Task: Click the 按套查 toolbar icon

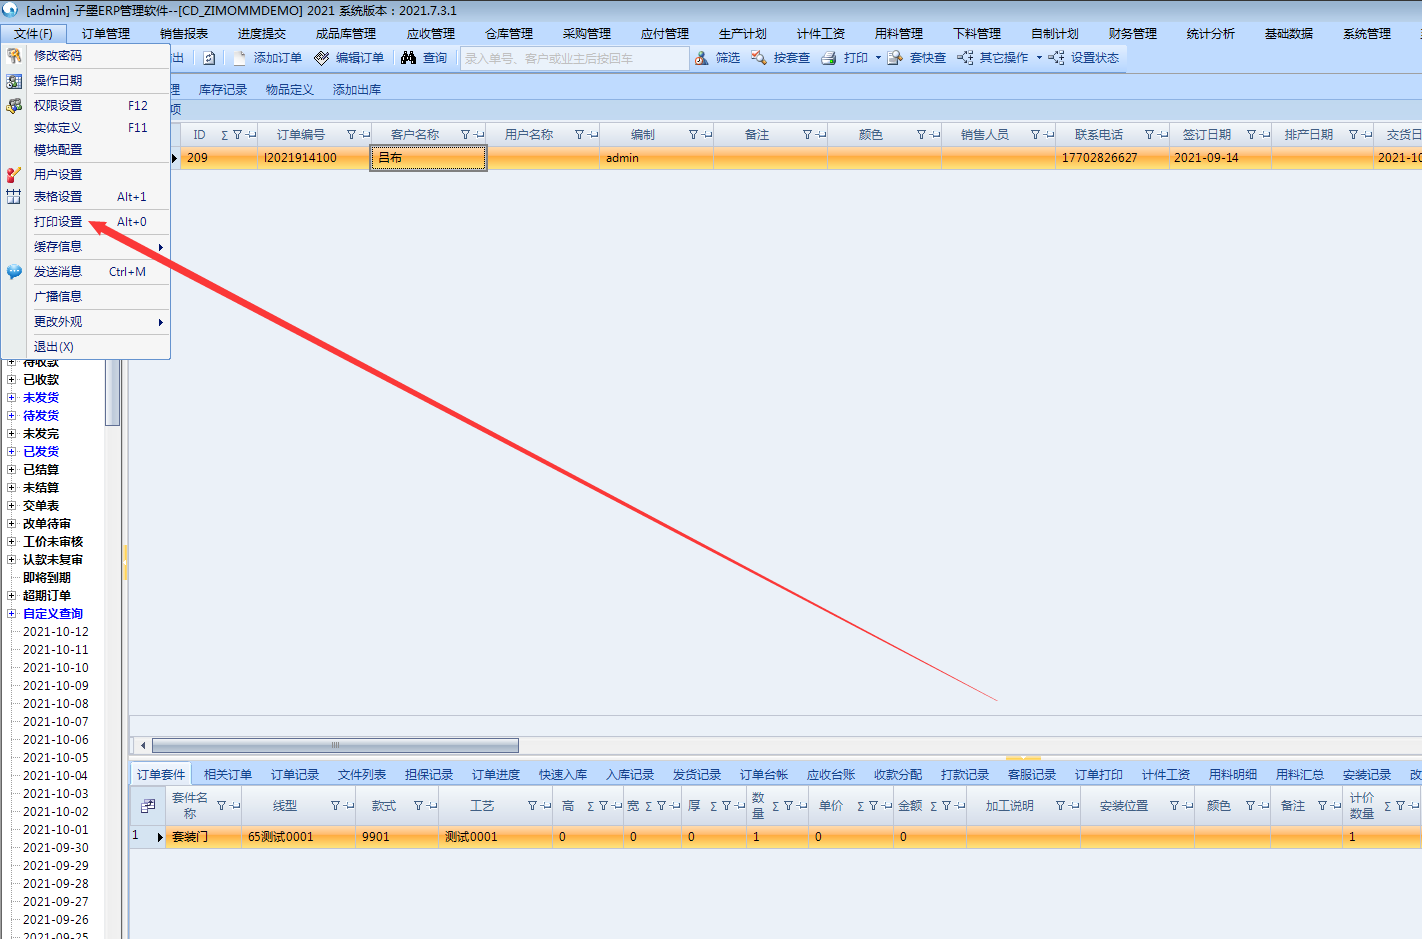Action: coord(759,58)
